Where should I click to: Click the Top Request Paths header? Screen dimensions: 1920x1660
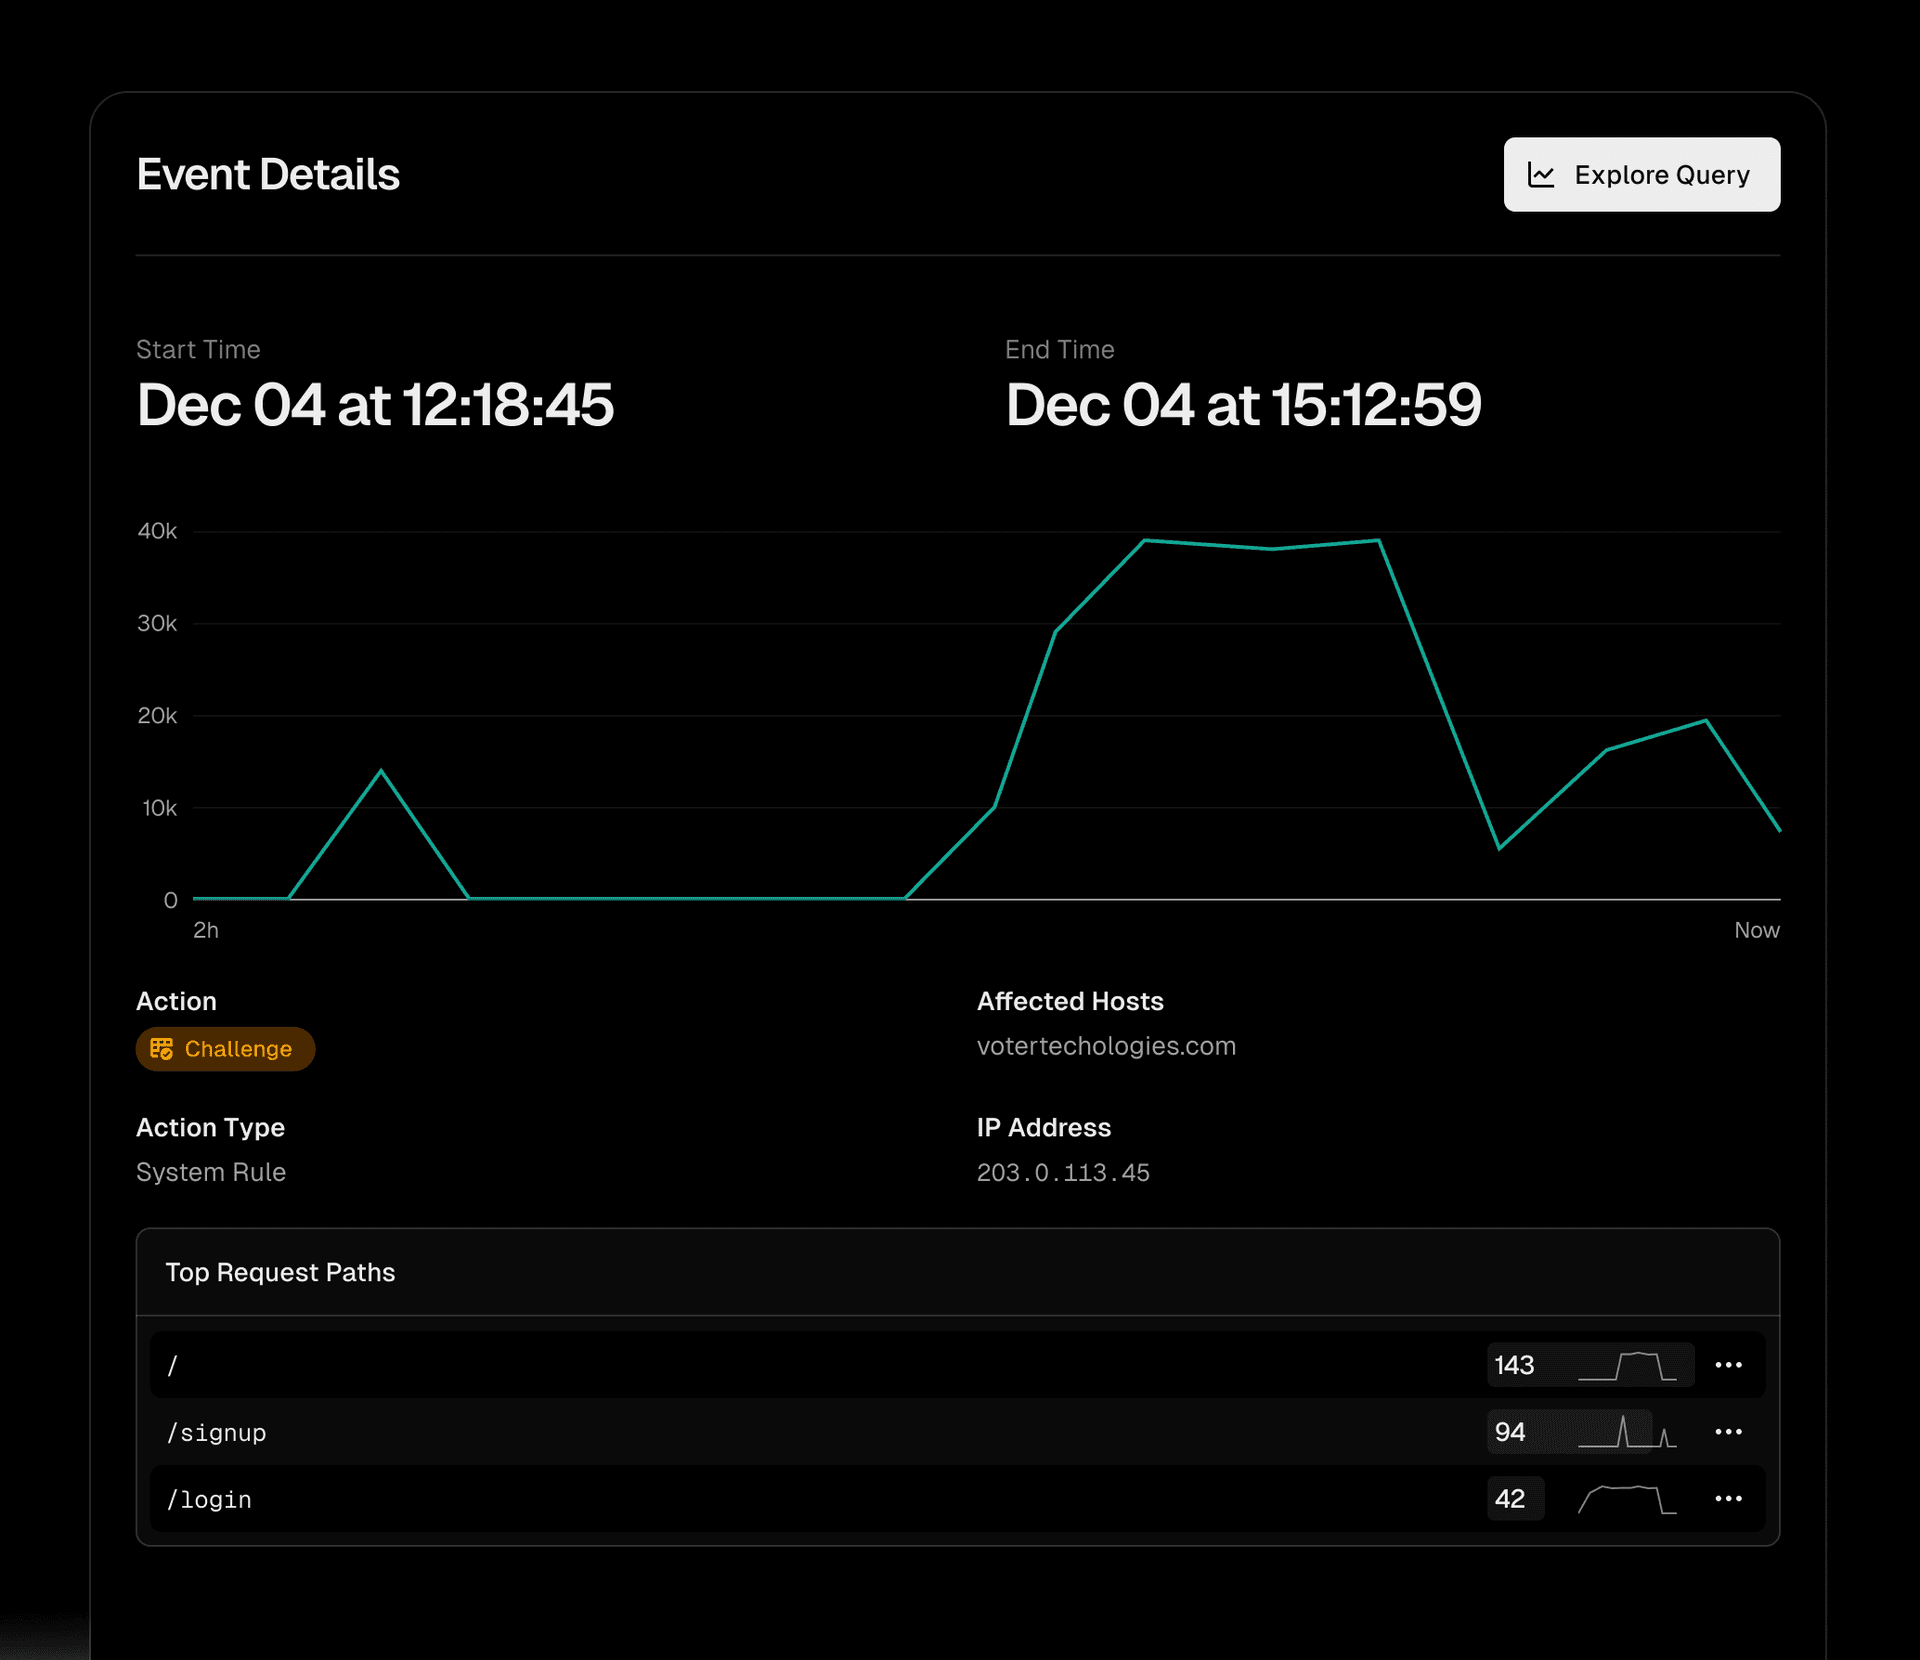pyautogui.click(x=280, y=1272)
